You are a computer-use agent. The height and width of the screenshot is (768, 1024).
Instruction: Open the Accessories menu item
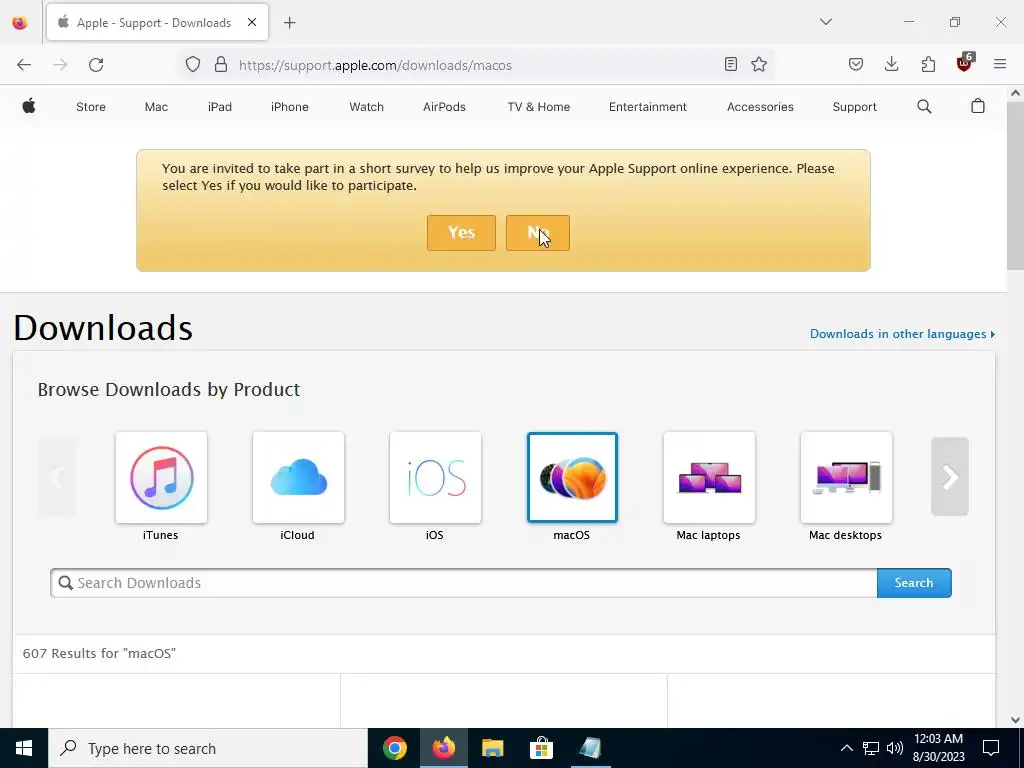(760, 107)
